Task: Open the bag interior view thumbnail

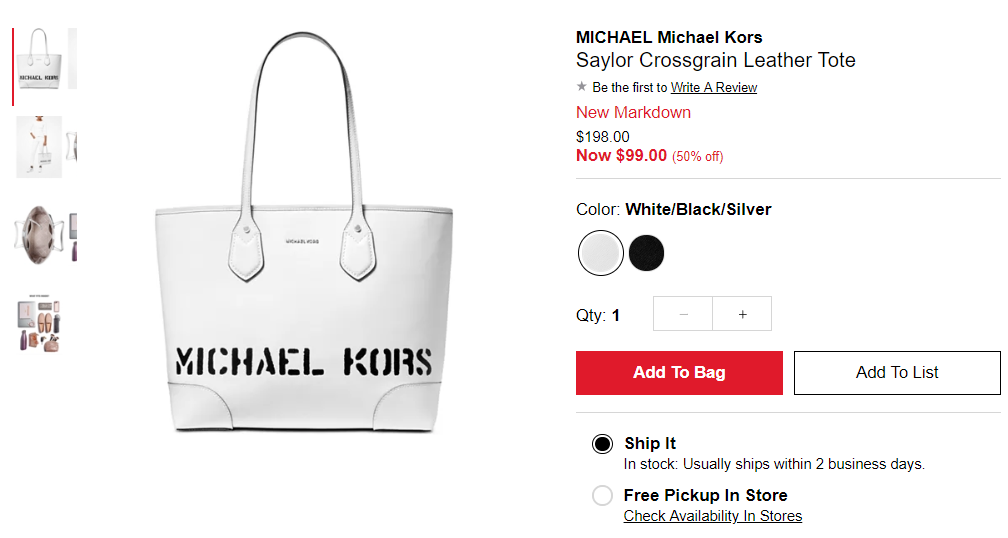Action: pyautogui.click(x=39, y=235)
